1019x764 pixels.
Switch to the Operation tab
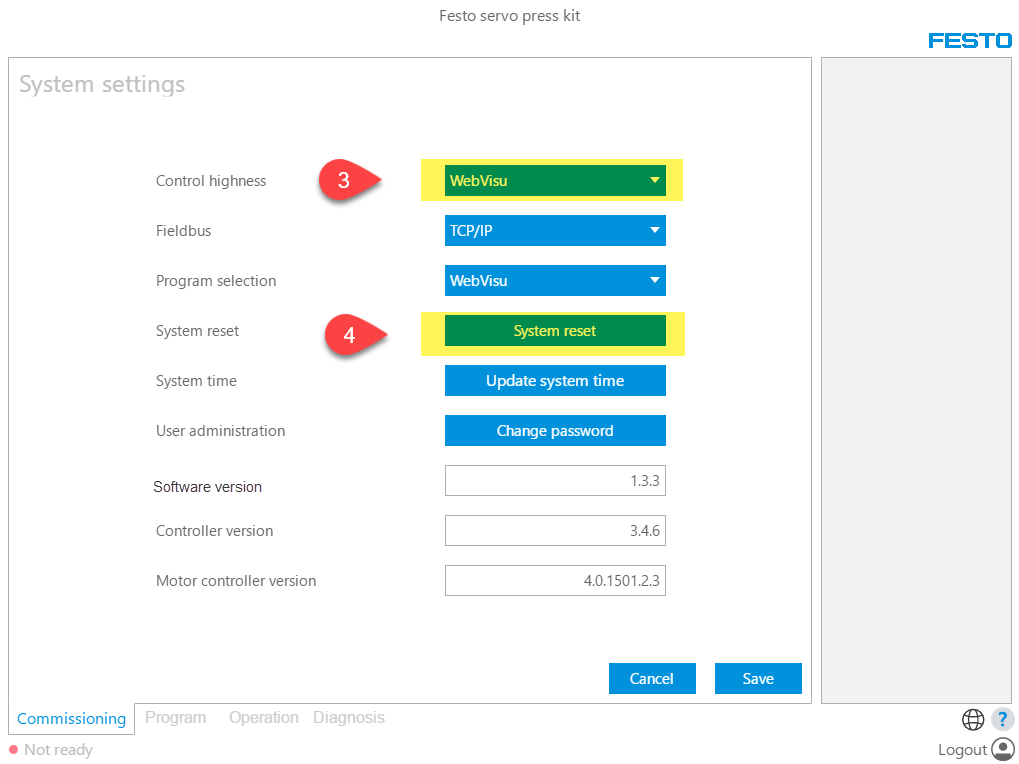[264, 717]
